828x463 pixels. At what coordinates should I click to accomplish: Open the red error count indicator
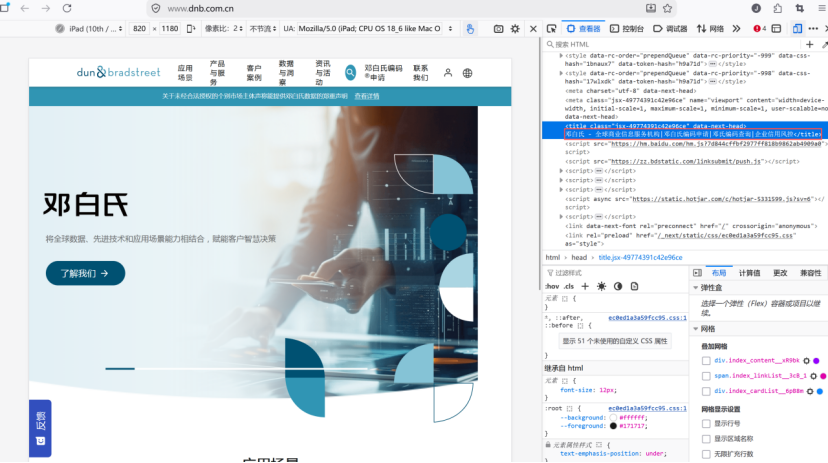pos(760,29)
